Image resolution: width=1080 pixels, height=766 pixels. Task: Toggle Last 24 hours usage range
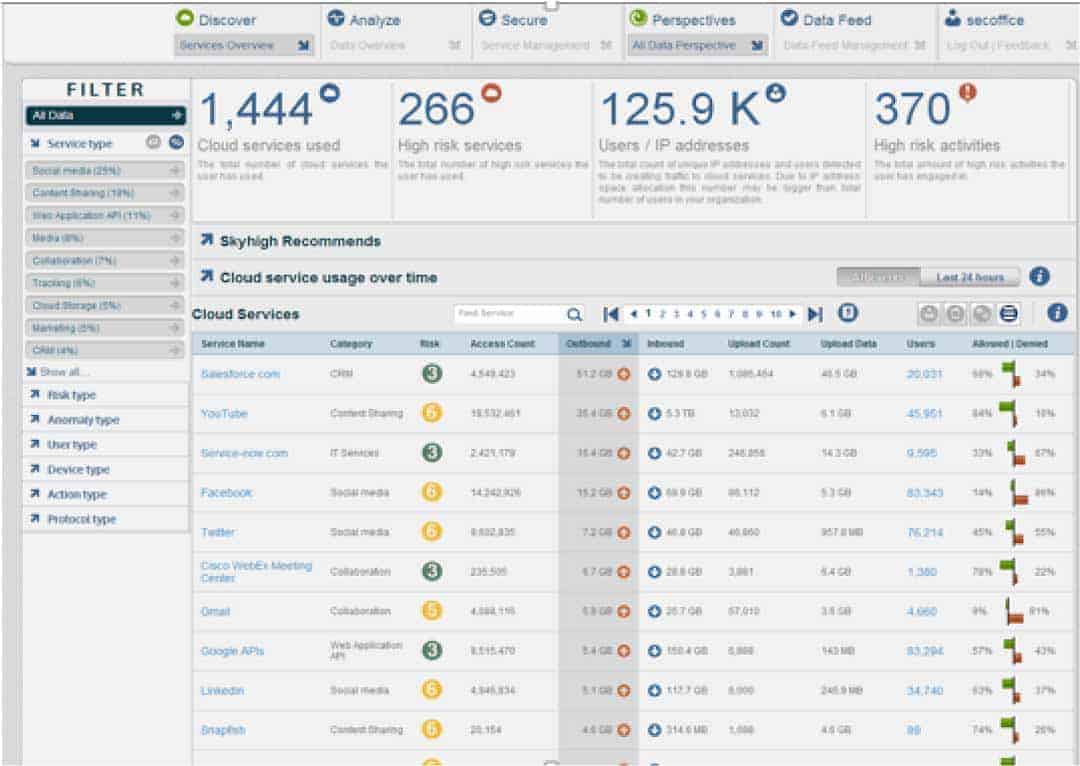tap(970, 277)
